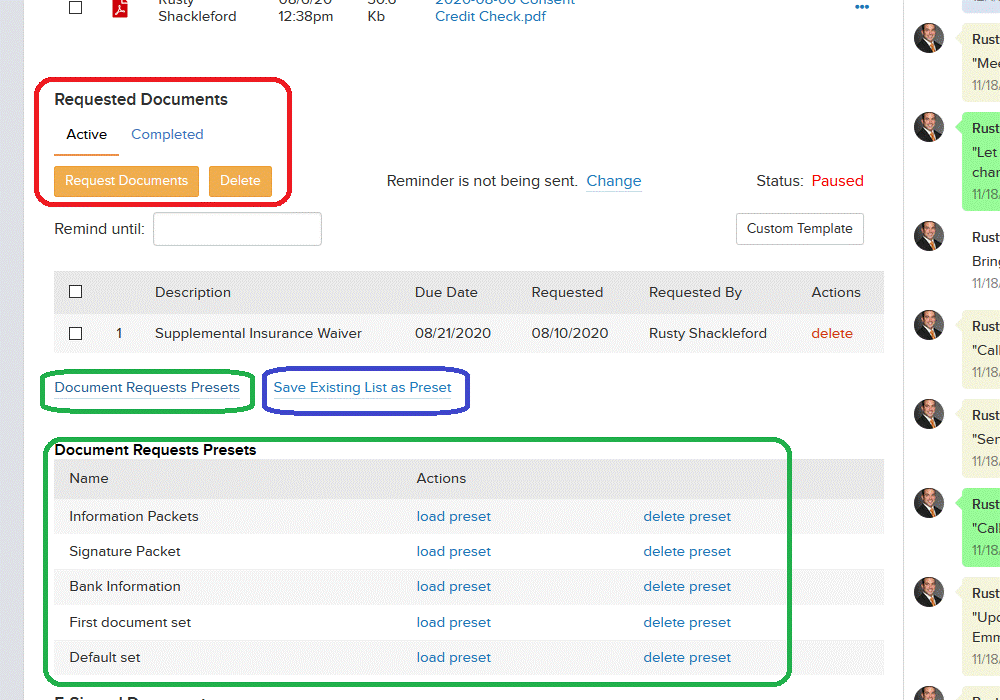The height and width of the screenshot is (700, 1000).
Task: Open the three-dot menu for Credit Check.pdf
Action: (862, 7)
